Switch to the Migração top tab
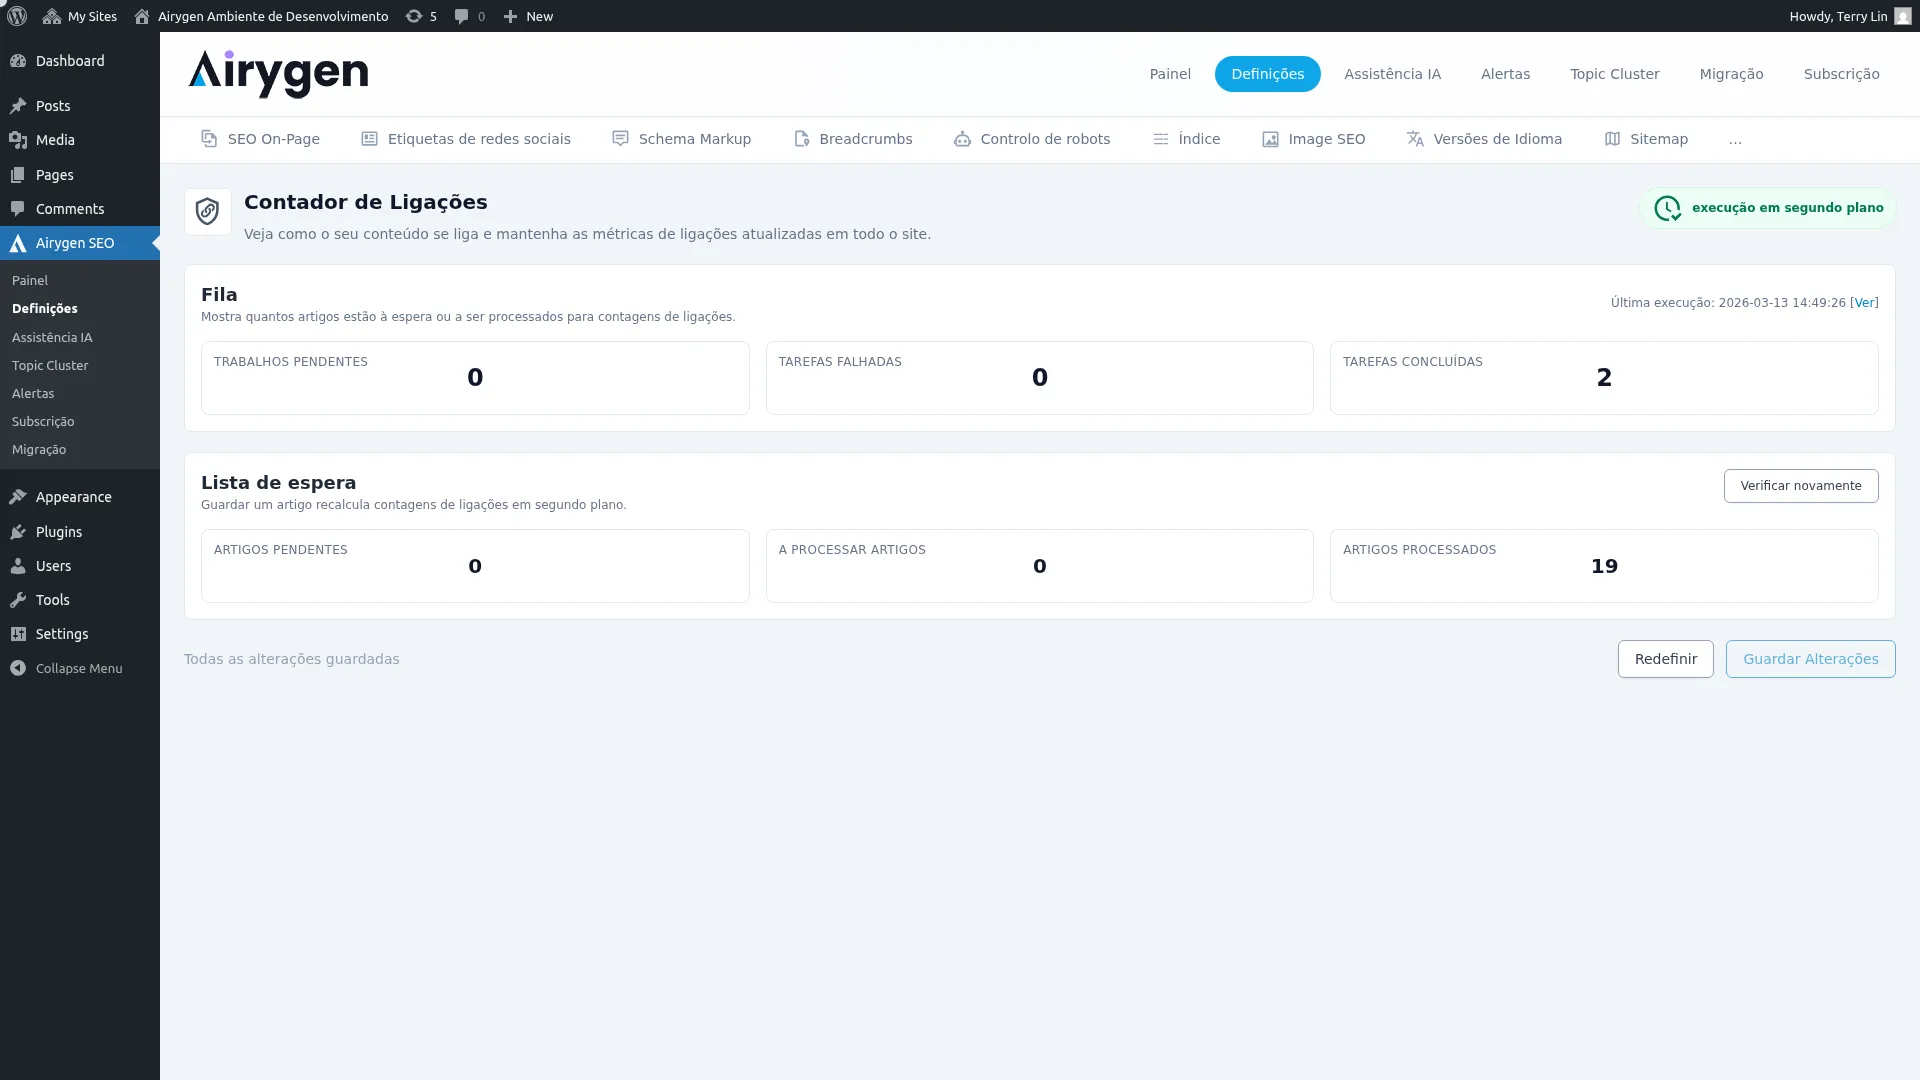Viewport: 1920px width, 1080px height. [x=1731, y=74]
